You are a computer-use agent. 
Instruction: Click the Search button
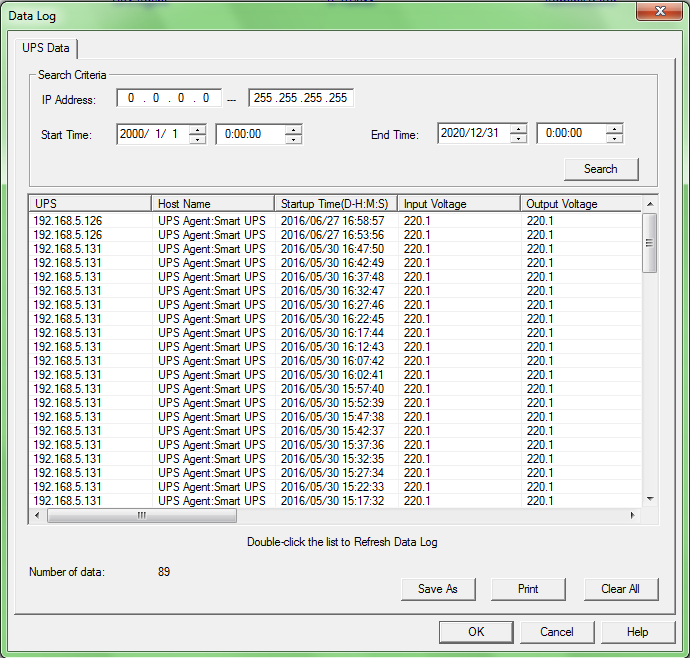pos(600,169)
